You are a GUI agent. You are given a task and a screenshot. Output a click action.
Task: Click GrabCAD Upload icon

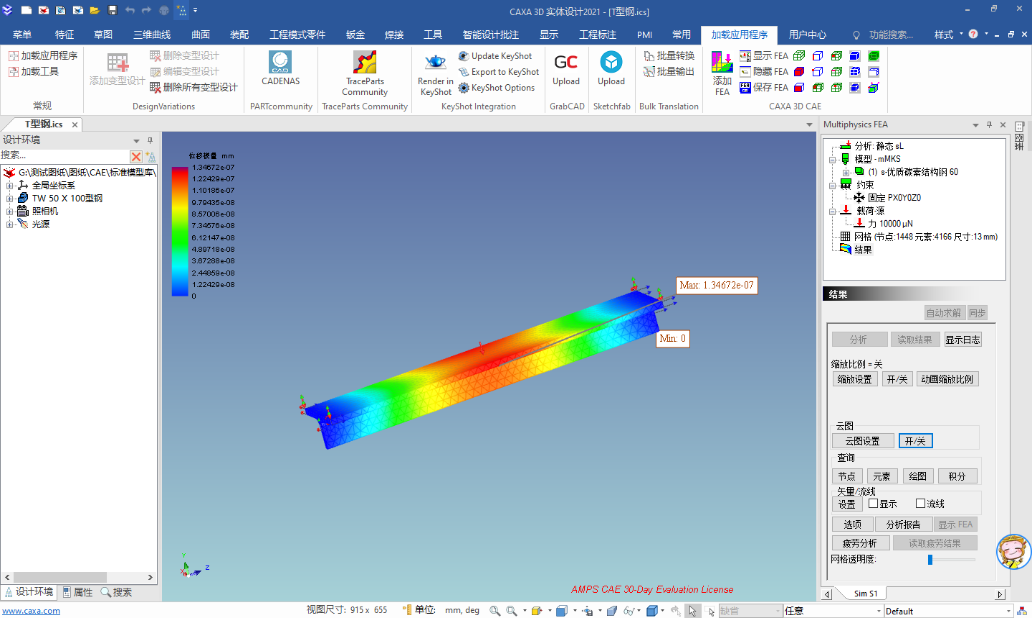566,63
